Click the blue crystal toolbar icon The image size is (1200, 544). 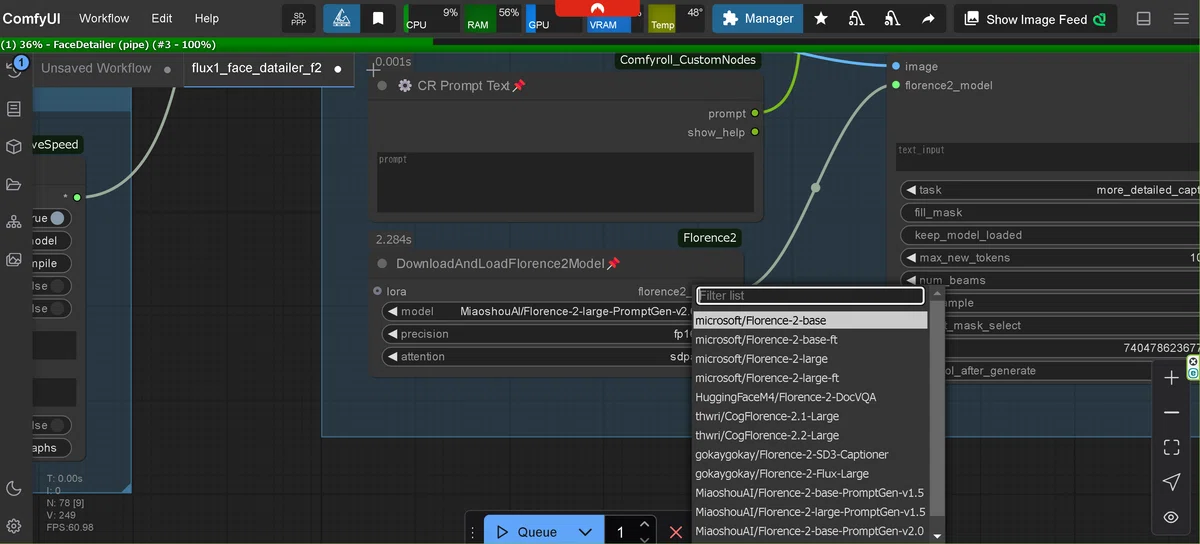pos(341,18)
